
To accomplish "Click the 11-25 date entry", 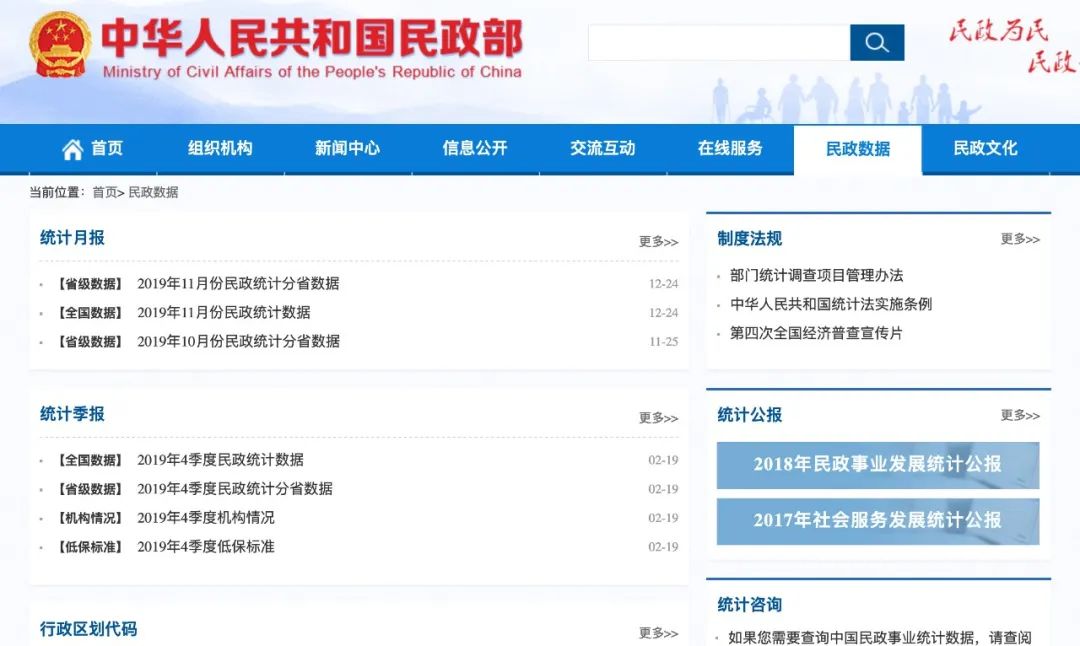I will pyautogui.click(x=663, y=342).
